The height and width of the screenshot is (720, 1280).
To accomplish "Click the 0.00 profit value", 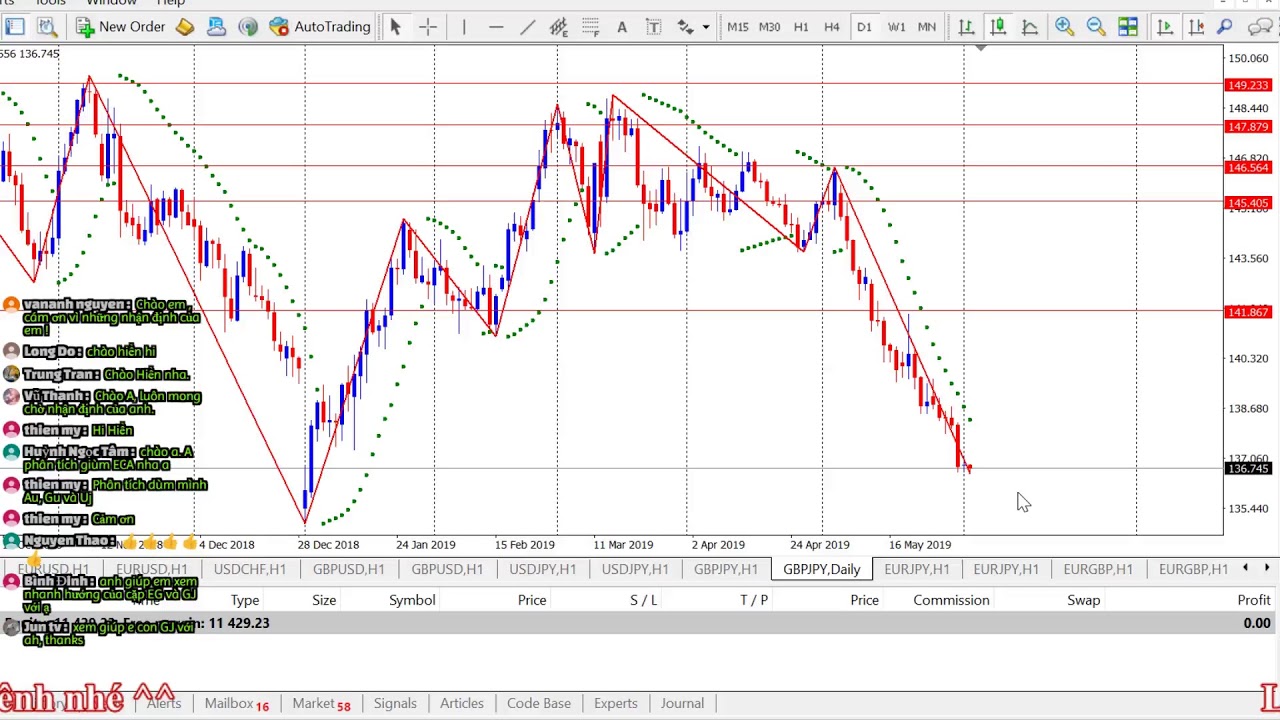I will click(x=1257, y=623).
